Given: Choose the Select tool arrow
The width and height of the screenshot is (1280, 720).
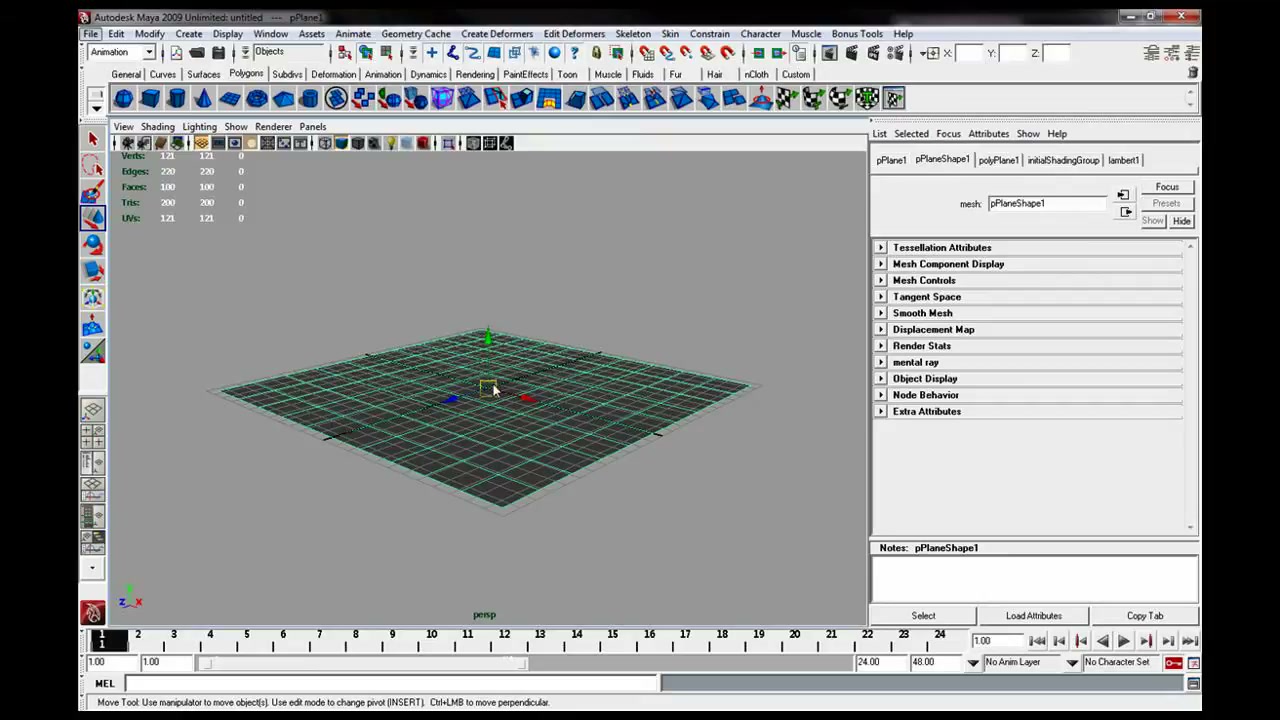Looking at the screenshot, I should pos(93,139).
